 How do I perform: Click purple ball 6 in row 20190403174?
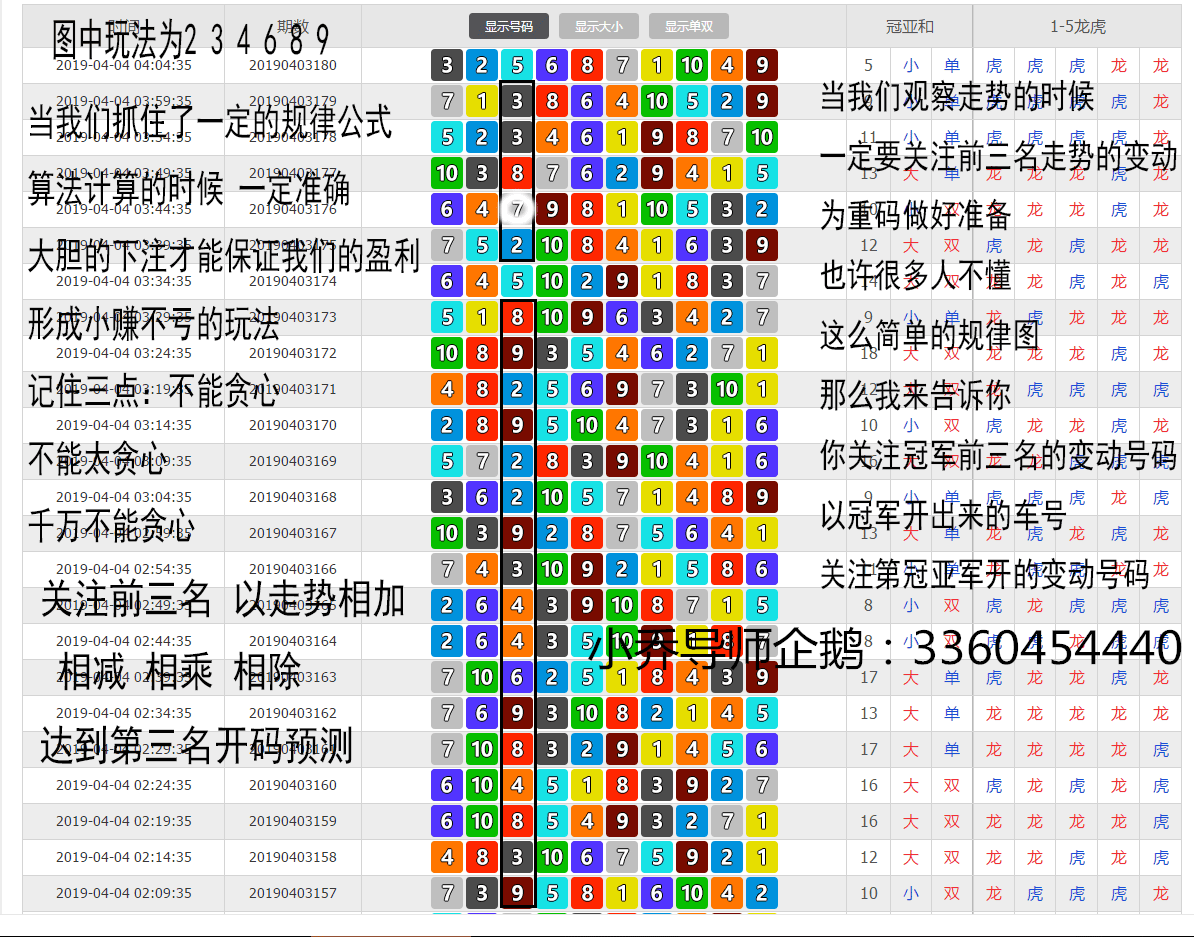(447, 281)
